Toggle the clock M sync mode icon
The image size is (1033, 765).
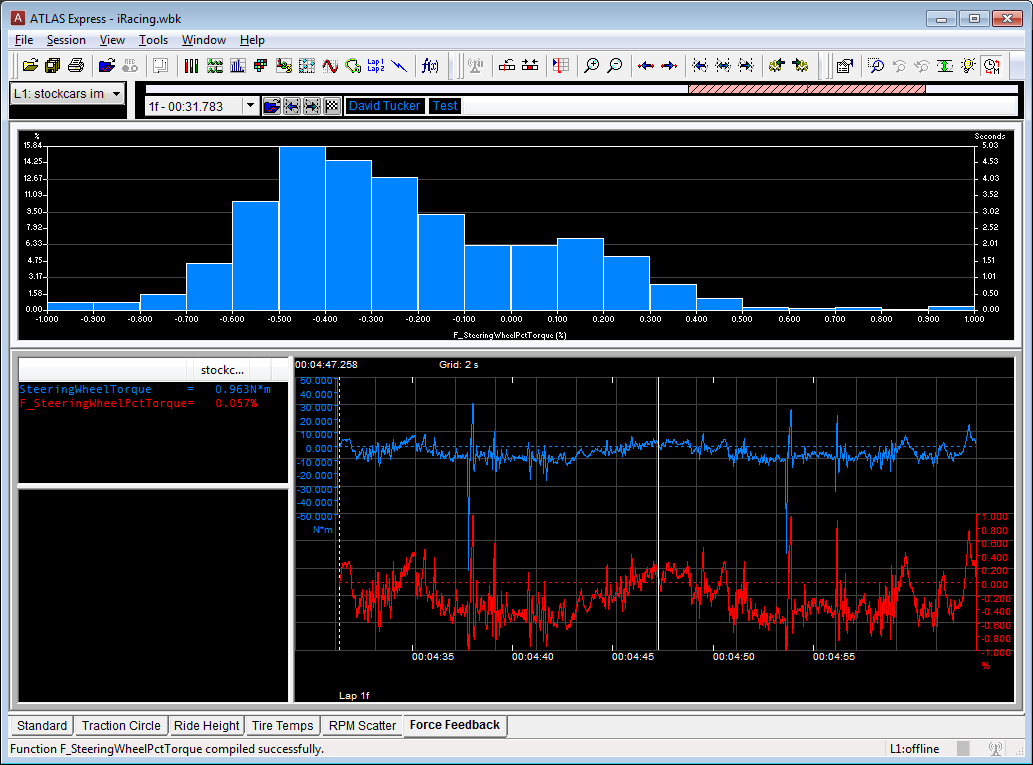coord(991,65)
